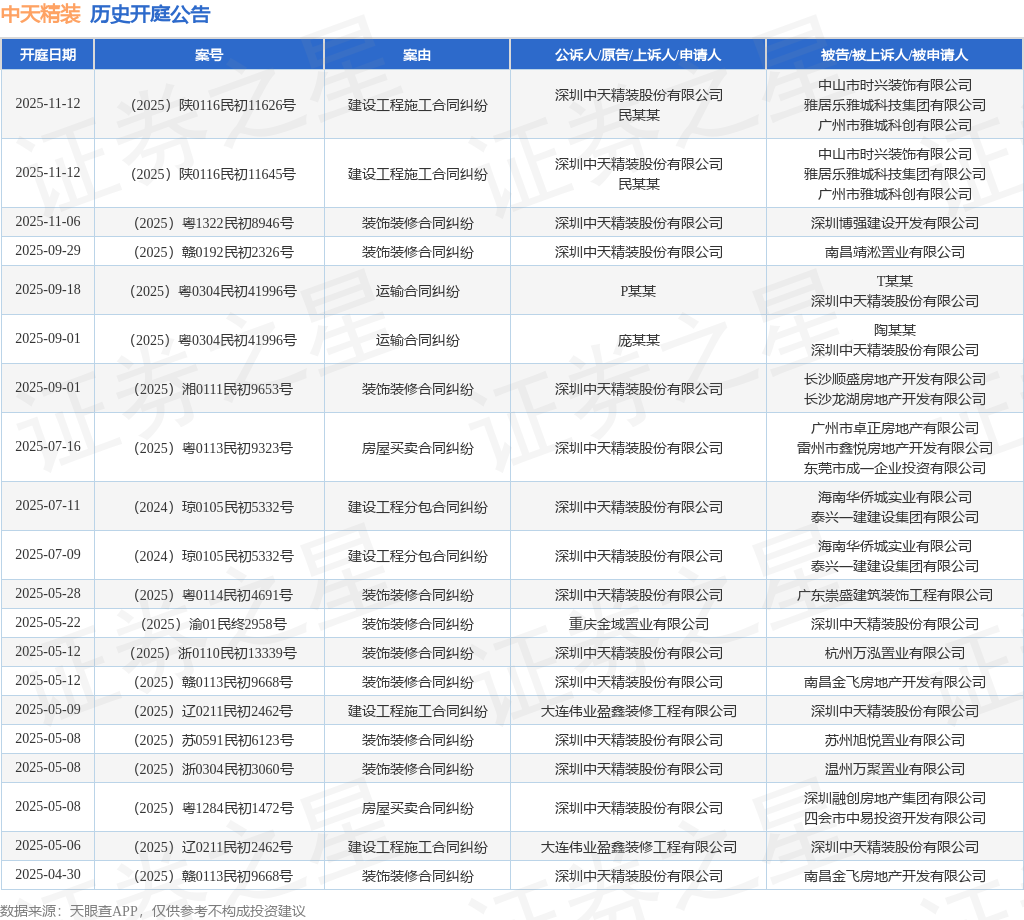Click the 中天精装 title text

click(x=40, y=14)
